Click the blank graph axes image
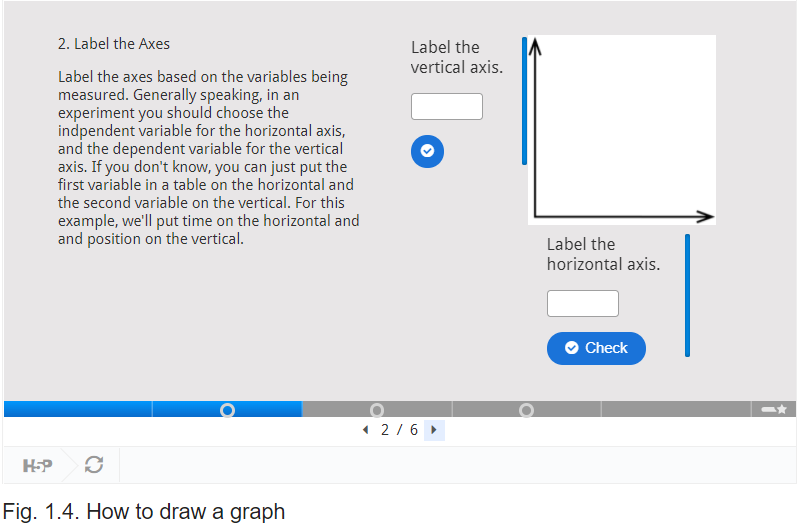Image resolution: width=803 pixels, height=528 pixels. (x=622, y=130)
